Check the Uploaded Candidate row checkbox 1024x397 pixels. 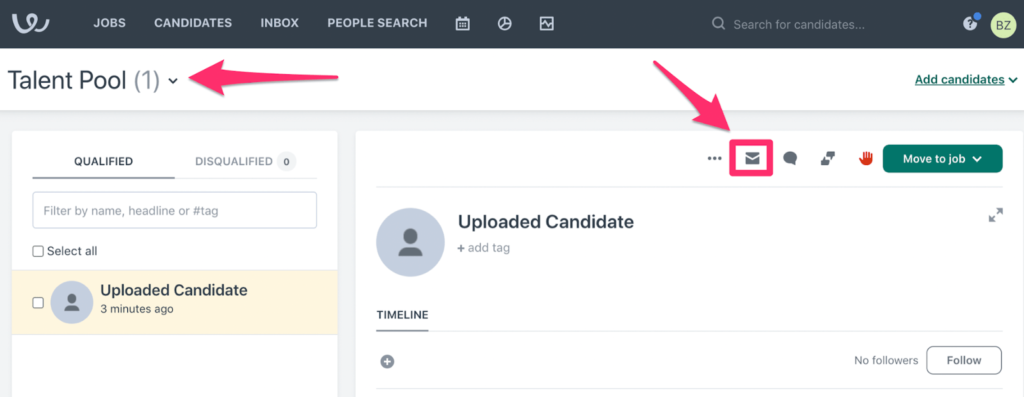click(39, 302)
